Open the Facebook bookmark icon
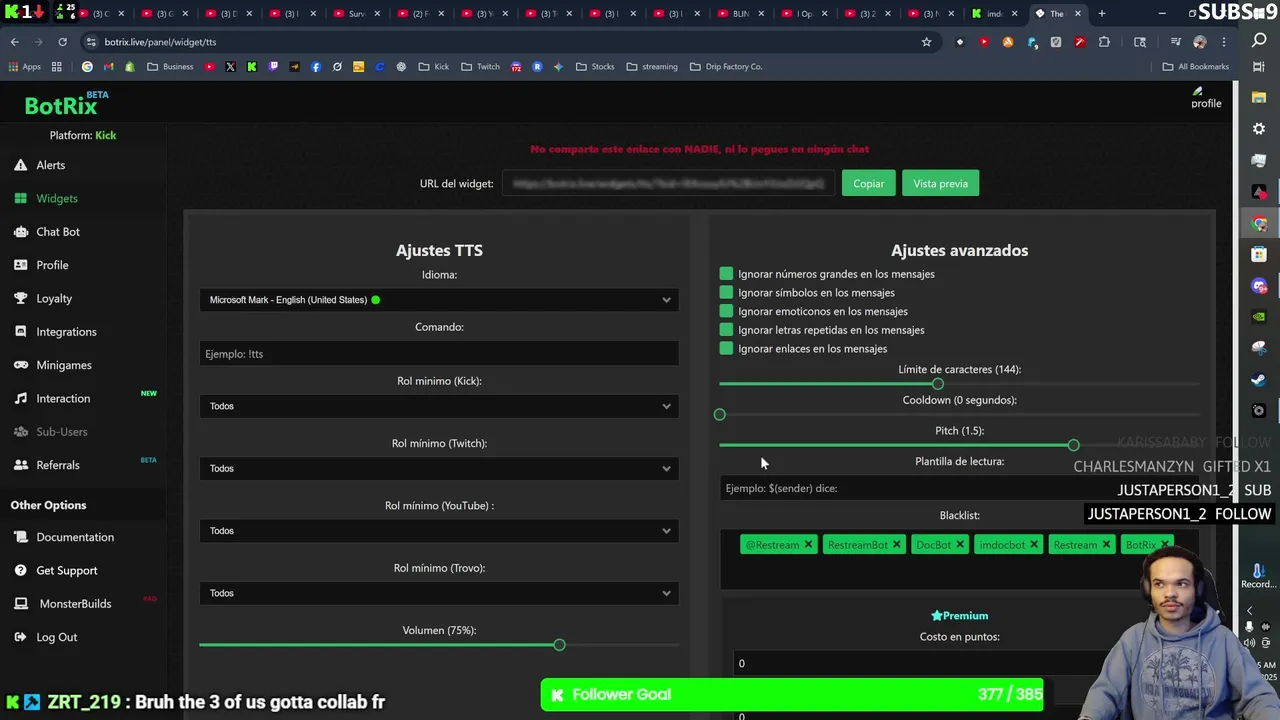The height and width of the screenshot is (720, 1280). point(316,67)
